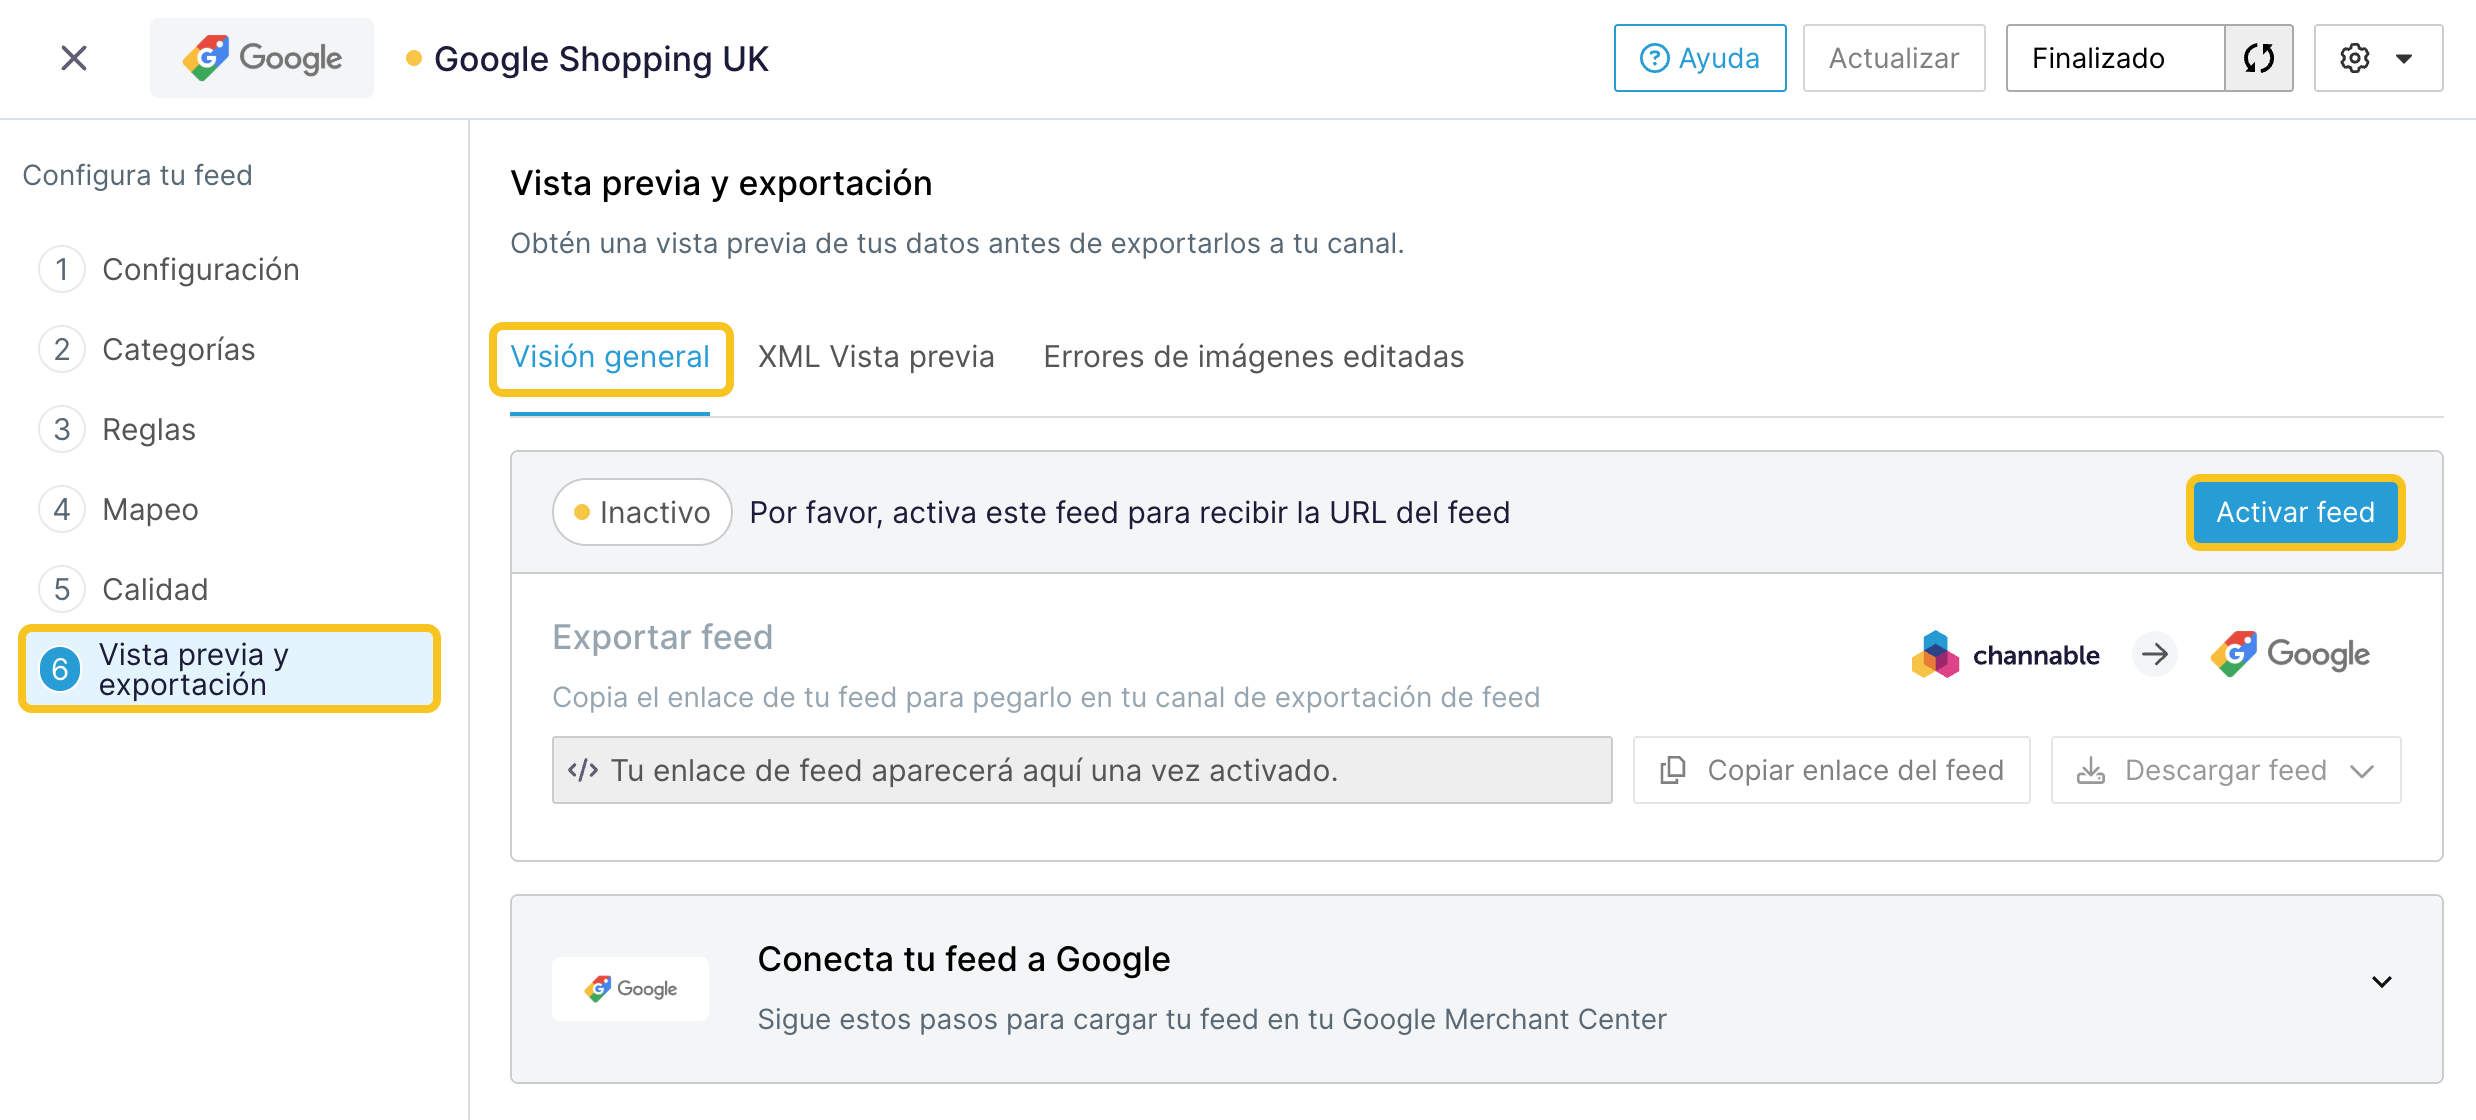Select the Visión general tab

click(610, 357)
